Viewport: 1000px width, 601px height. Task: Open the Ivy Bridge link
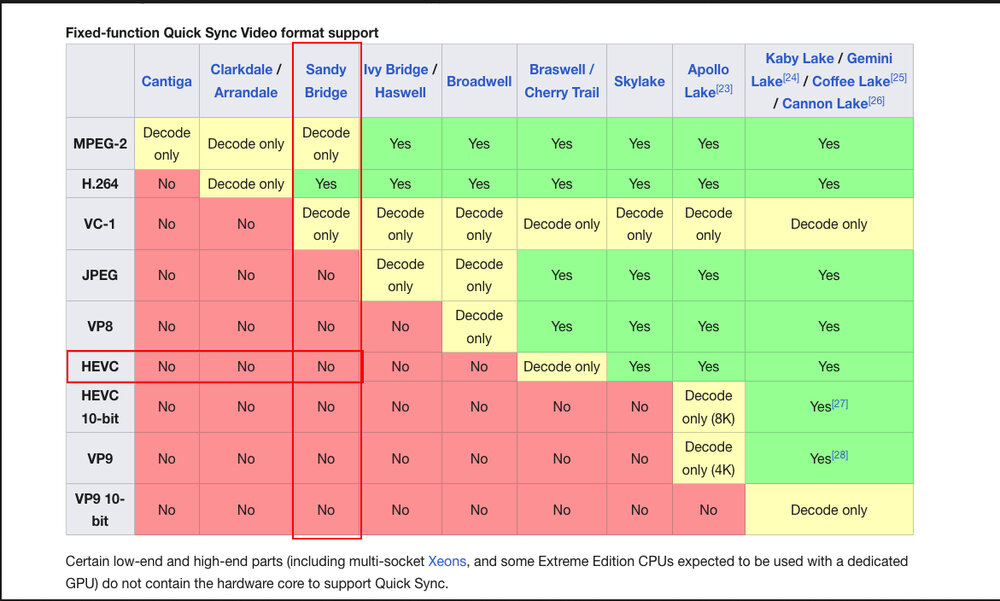coord(395,69)
